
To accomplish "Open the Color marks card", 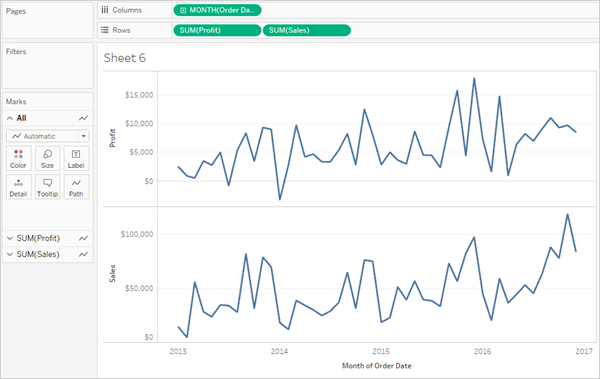I will click(18, 158).
